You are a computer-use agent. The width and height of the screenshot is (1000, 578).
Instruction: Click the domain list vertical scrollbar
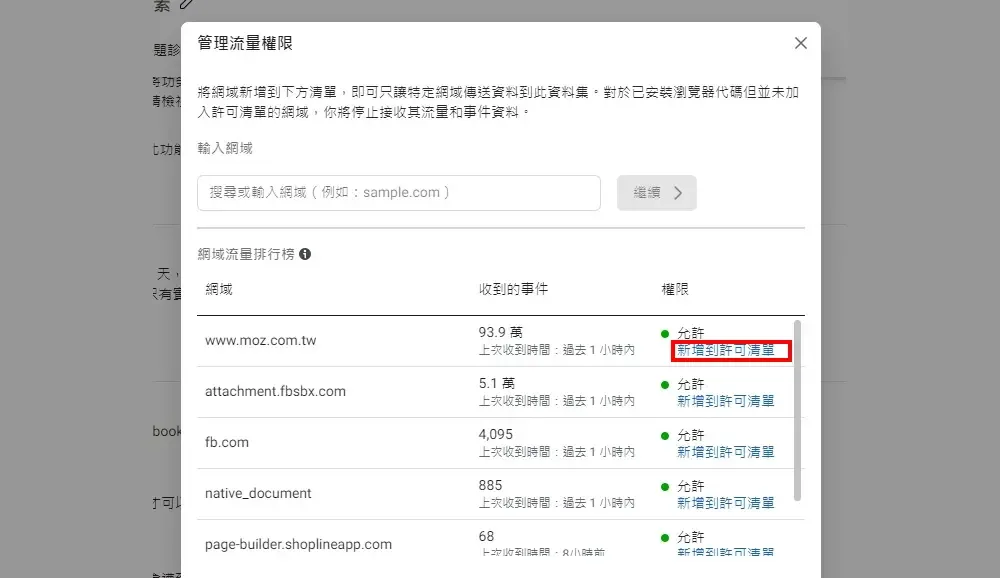pos(797,411)
